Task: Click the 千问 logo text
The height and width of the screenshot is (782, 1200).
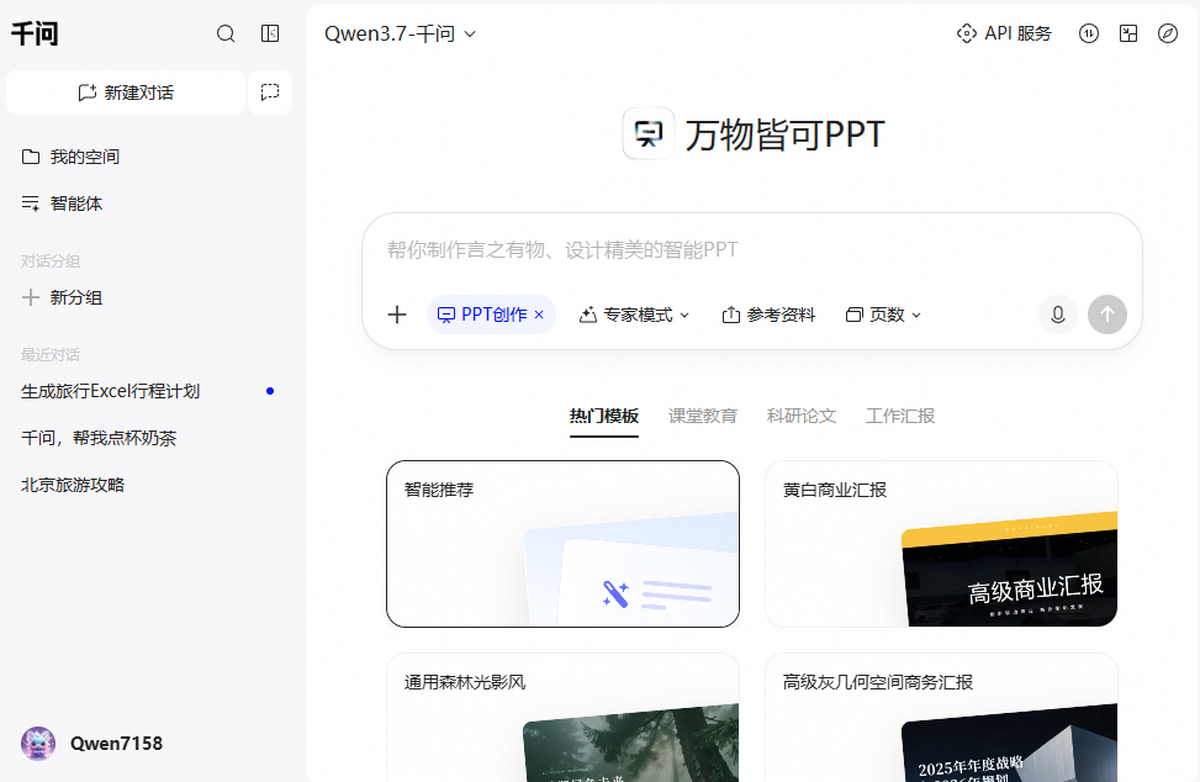Action: [35, 34]
